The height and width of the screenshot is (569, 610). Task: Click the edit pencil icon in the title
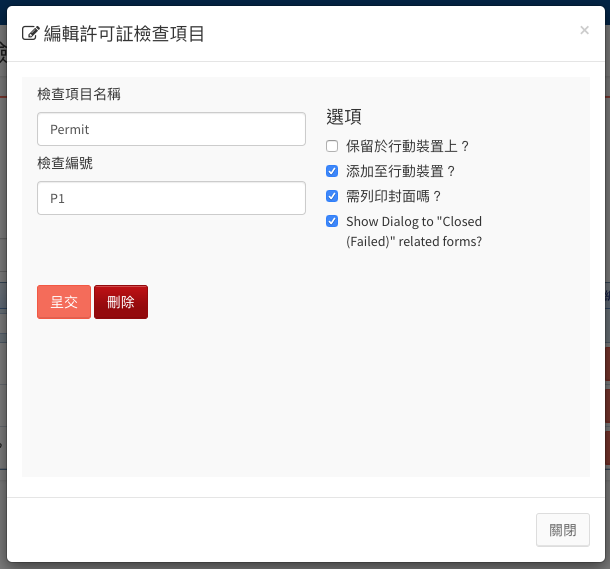[x=31, y=33]
